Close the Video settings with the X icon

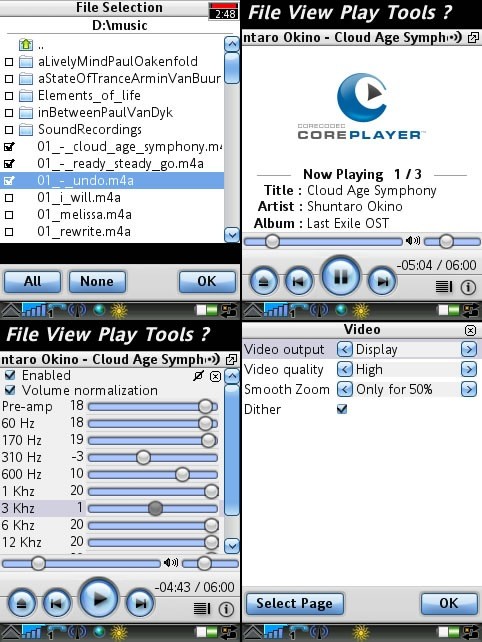(471, 330)
